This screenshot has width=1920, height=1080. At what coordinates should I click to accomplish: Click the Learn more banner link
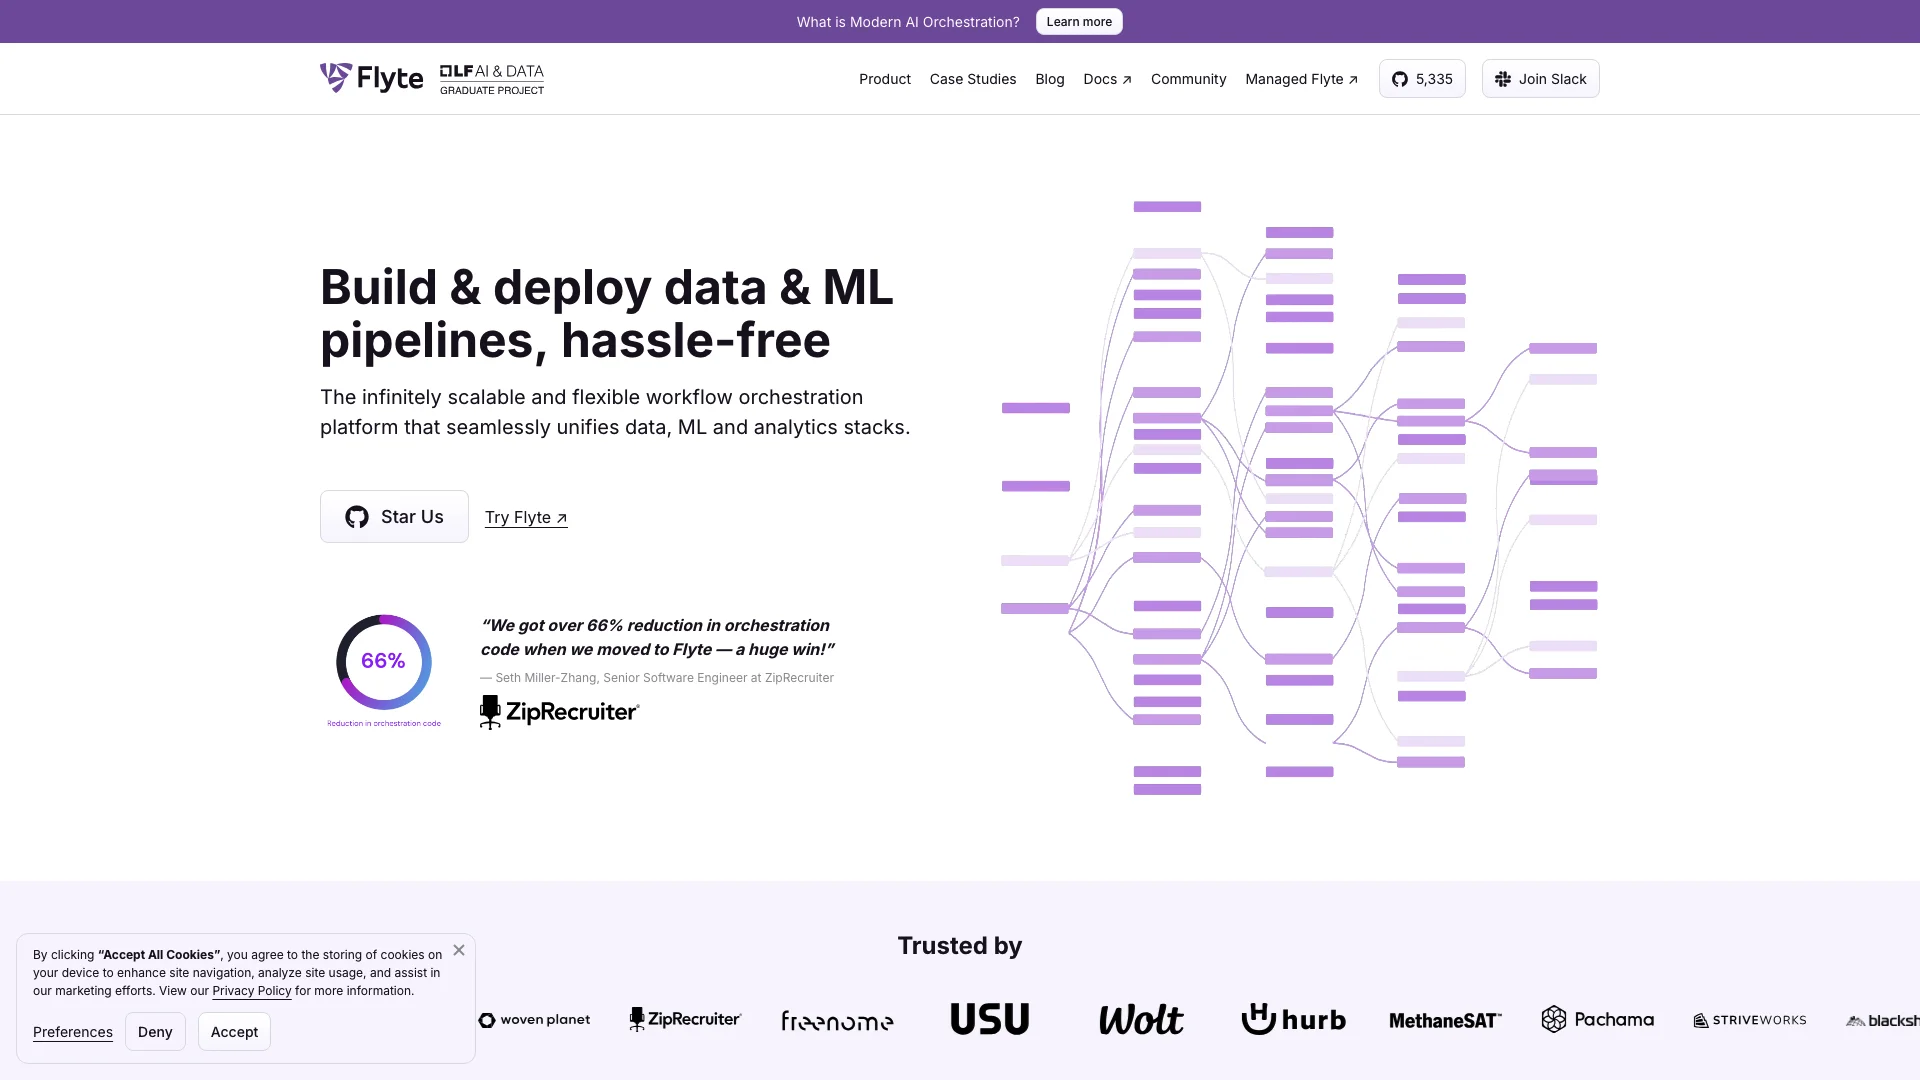pyautogui.click(x=1079, y=21)
